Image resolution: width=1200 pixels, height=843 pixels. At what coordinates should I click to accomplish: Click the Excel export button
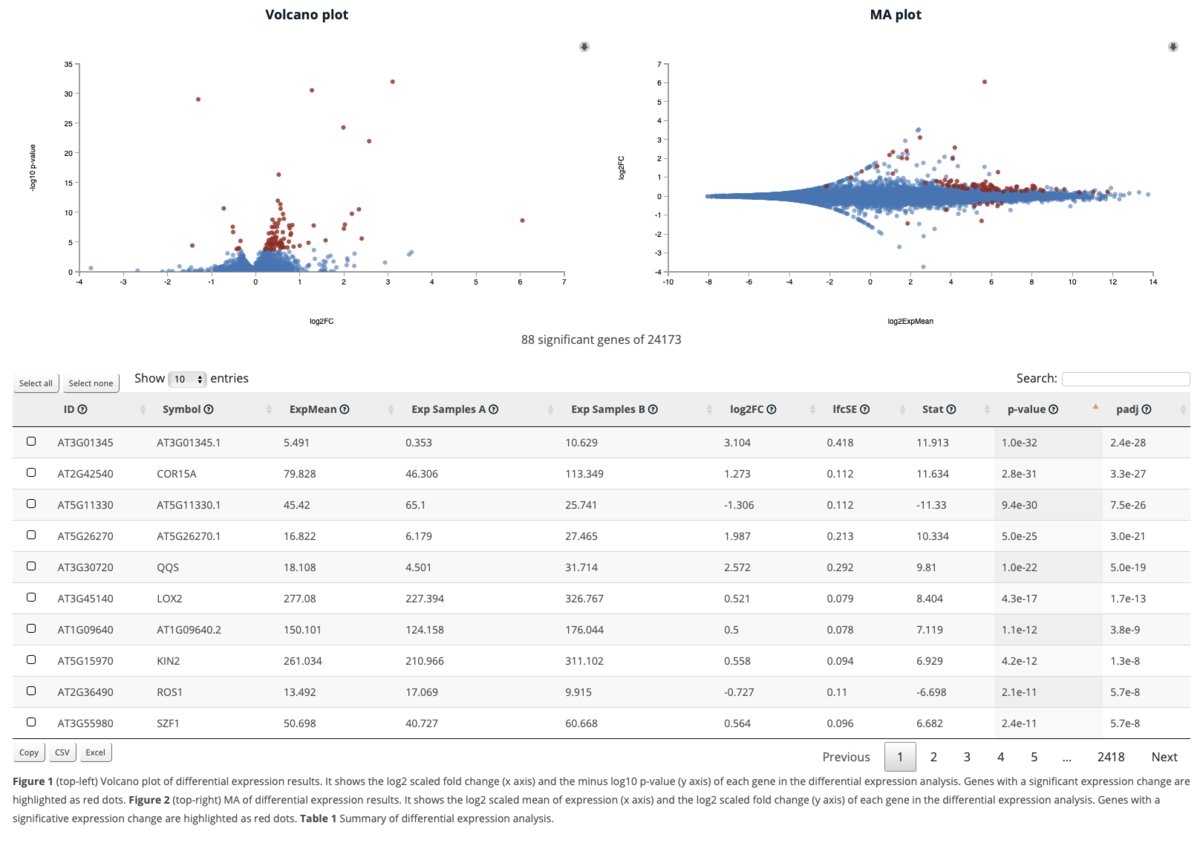(95, 752)
